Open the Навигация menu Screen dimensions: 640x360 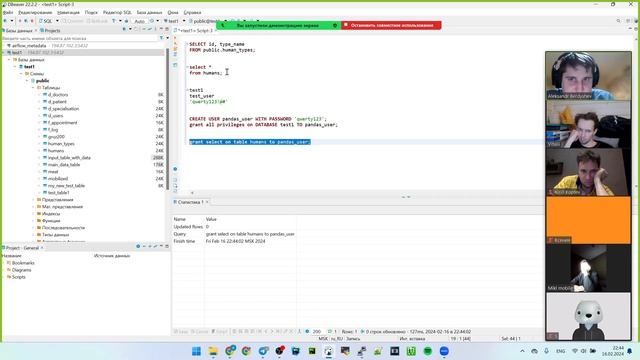(x=68, y=13)
